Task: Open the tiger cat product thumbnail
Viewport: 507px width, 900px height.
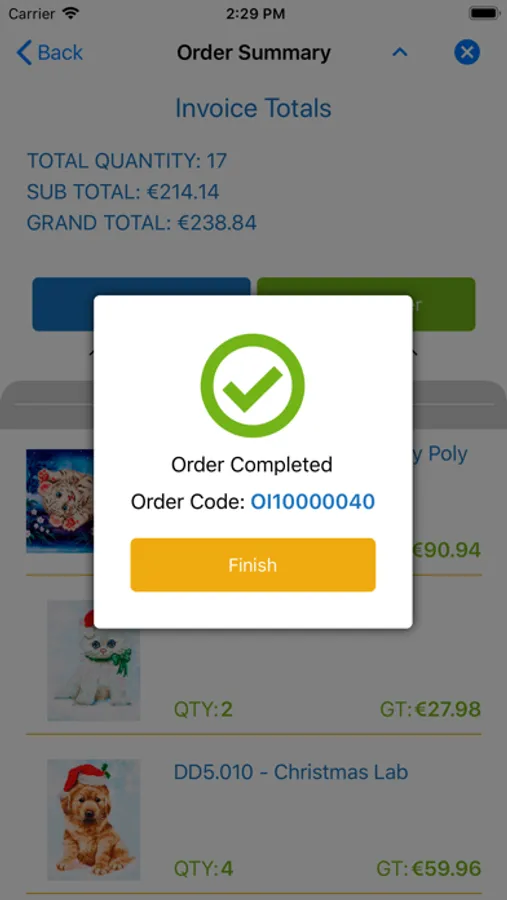Action: click(60, 501)
